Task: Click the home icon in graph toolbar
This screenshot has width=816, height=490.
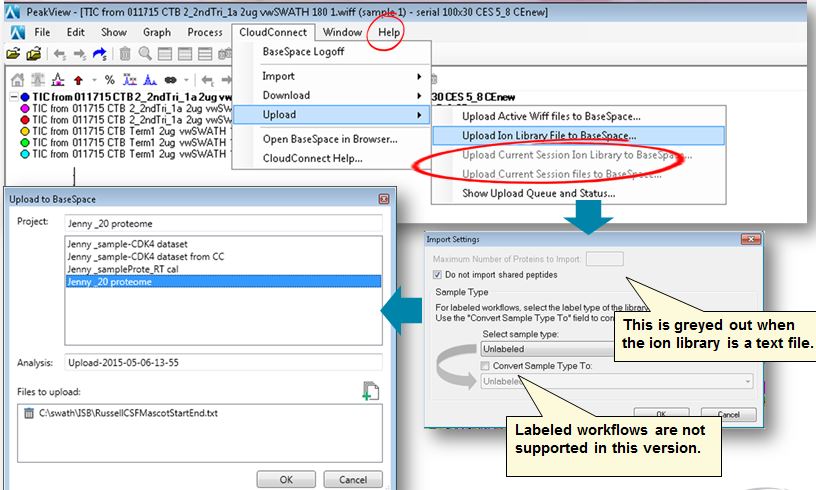Action: (18, 80)
